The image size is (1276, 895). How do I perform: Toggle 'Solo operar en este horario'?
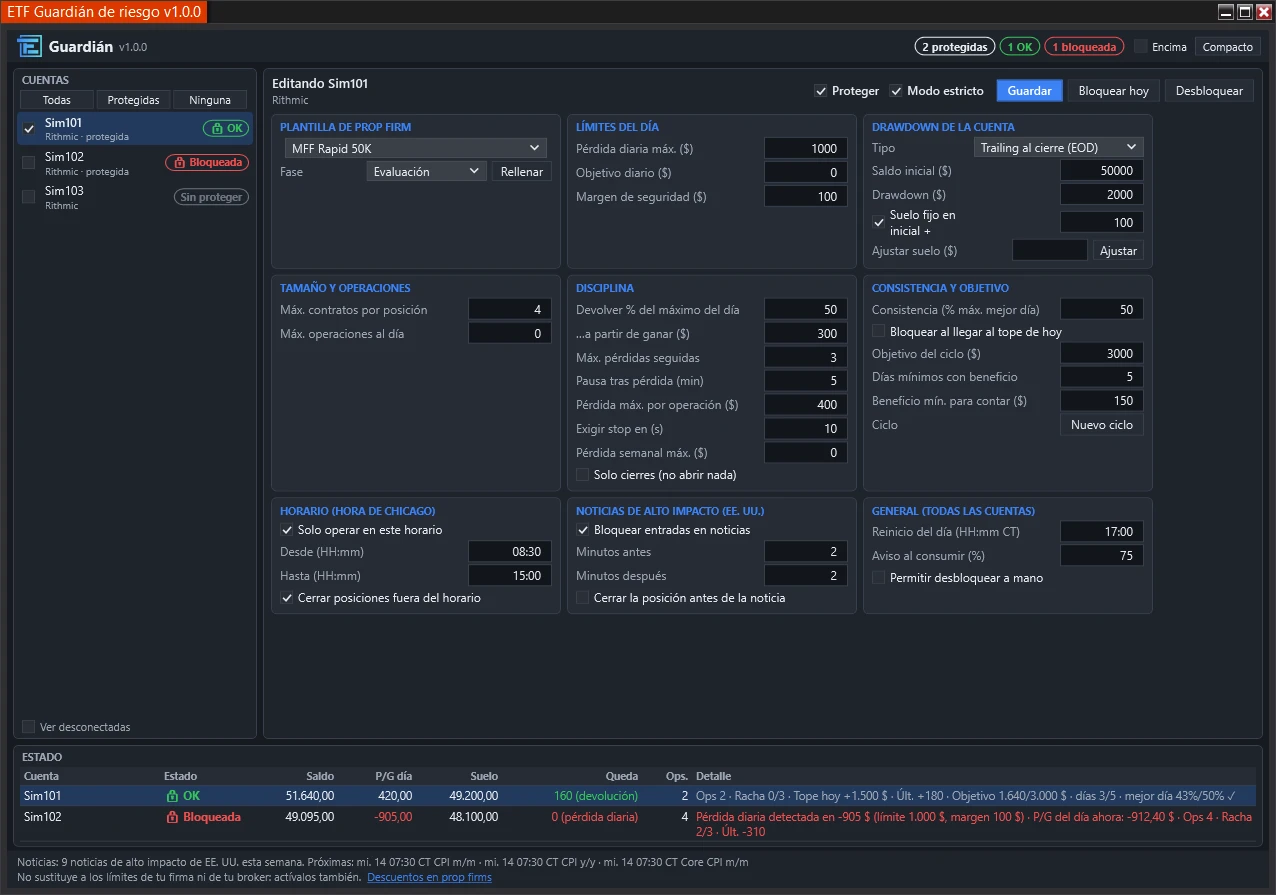[x=287, y=530]
